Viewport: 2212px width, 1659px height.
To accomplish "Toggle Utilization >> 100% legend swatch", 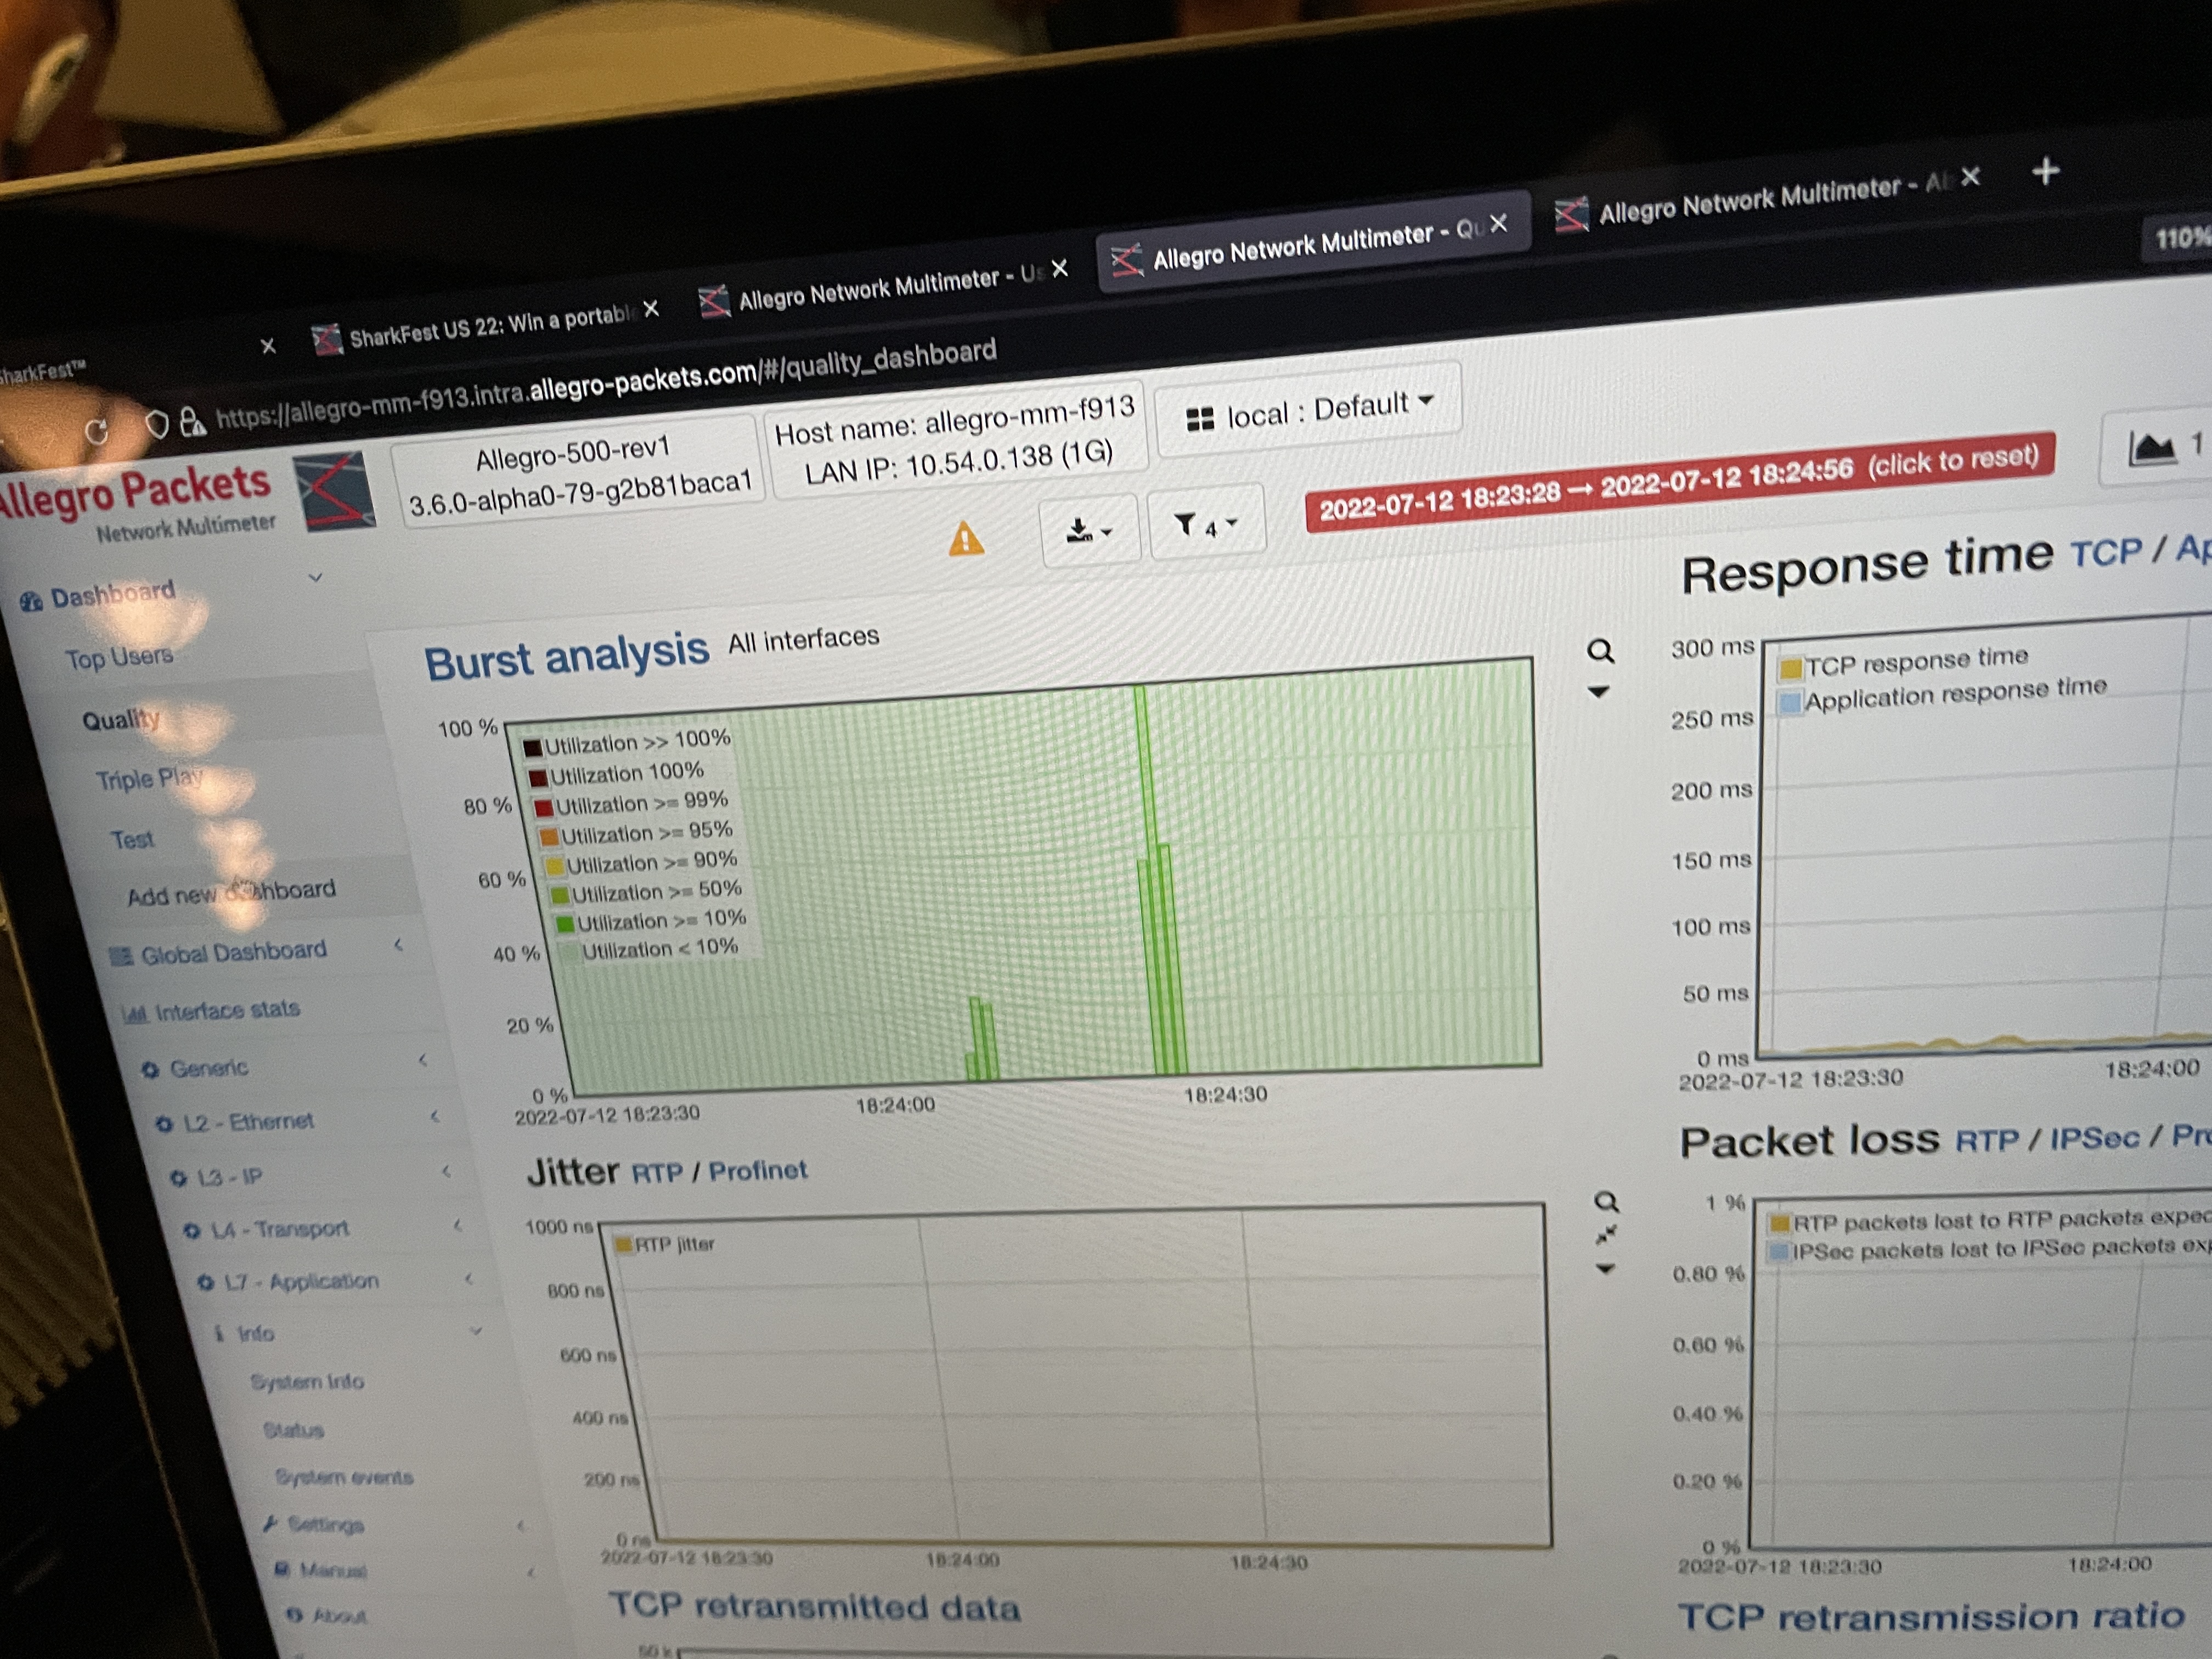I will click(x=532, y=748).
